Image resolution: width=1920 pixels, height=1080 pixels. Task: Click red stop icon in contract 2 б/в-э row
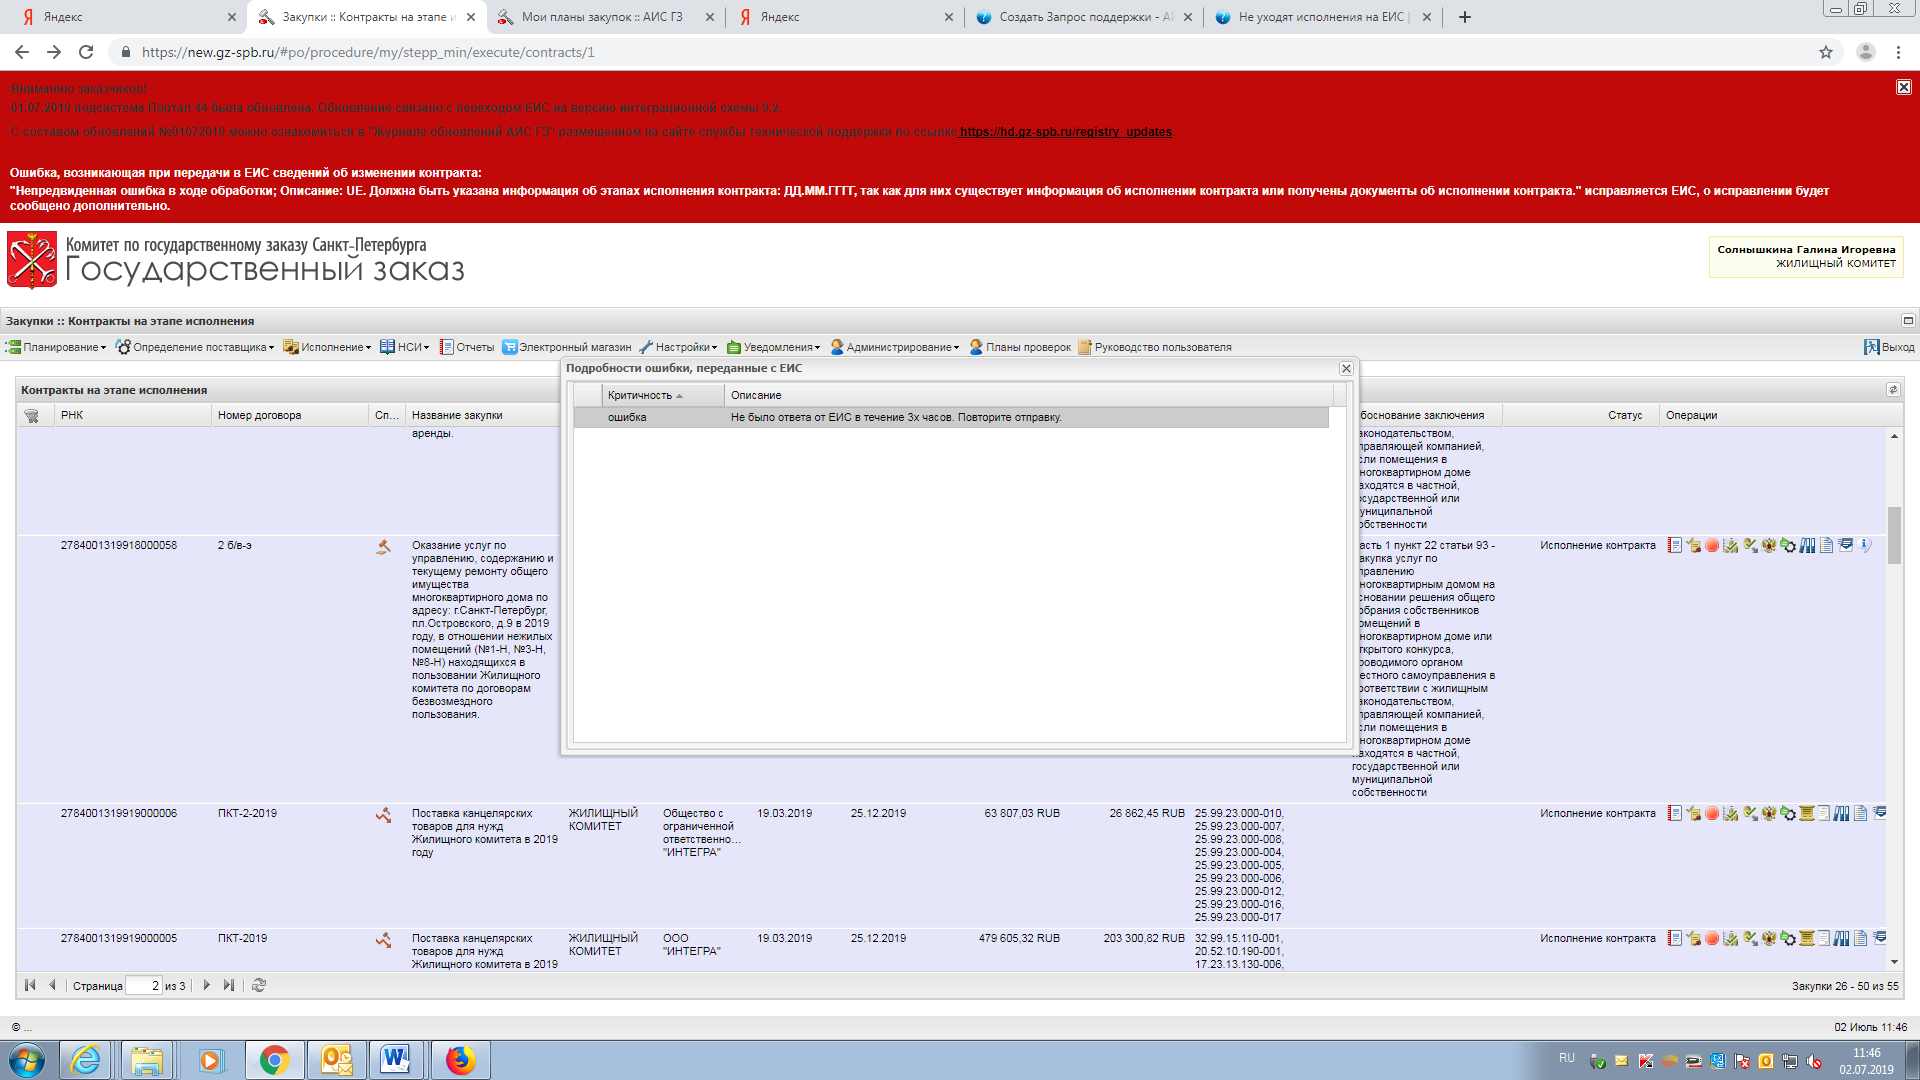tap(1712, 546)
